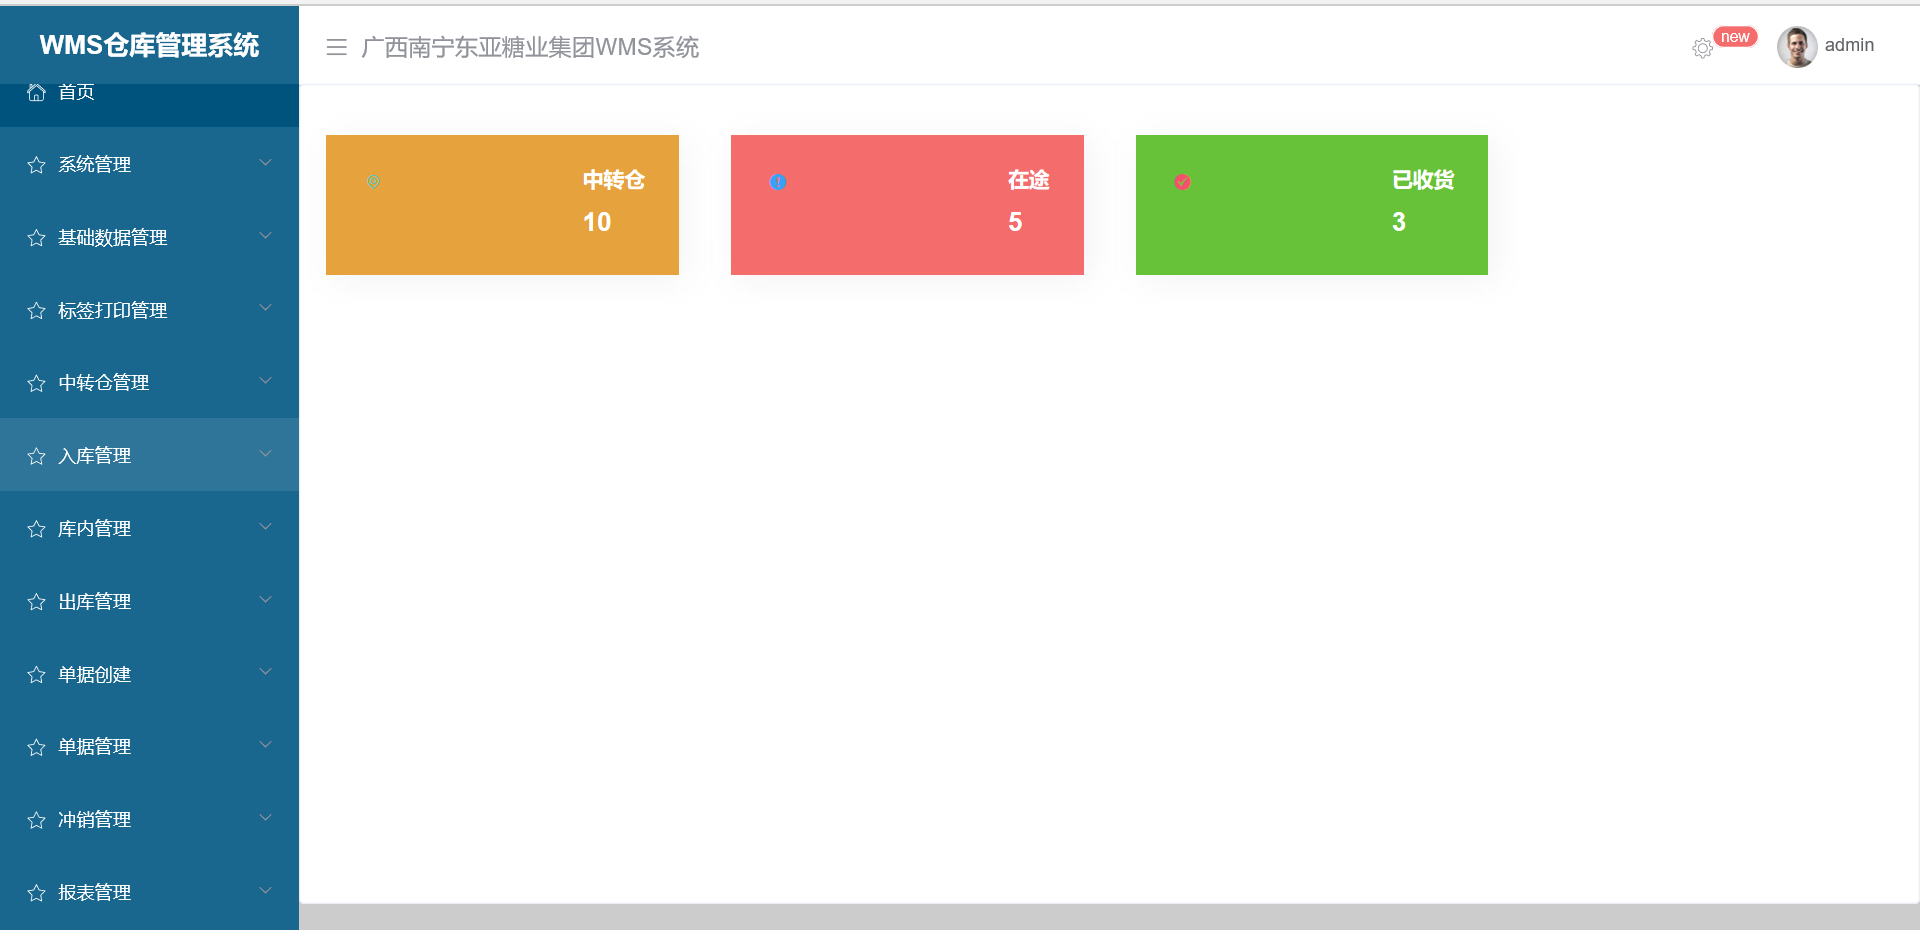Screen dimensions: 1920x930
Task: Click the star icon beside 单据创建
Action: [36, 674]
